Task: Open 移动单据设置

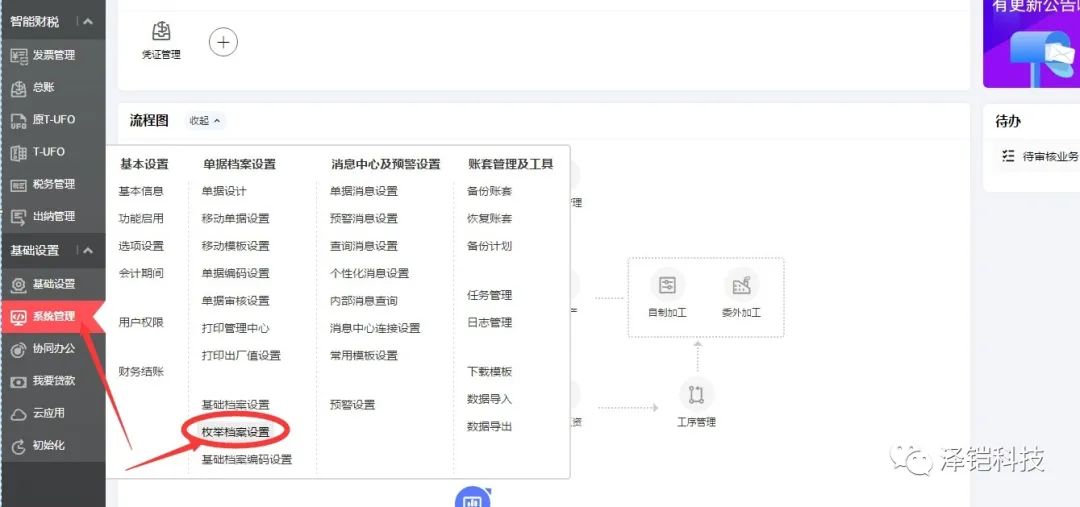Action: [236, 218]
